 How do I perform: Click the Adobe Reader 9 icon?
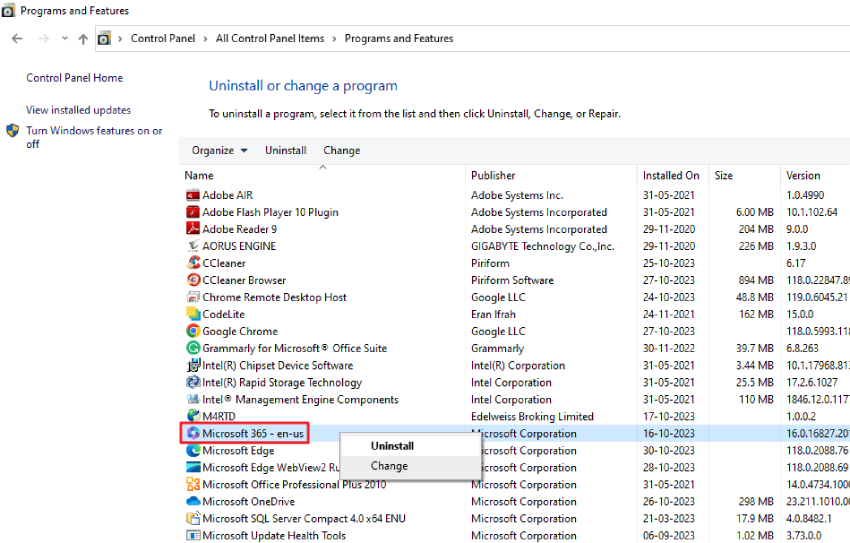point(194,229)
